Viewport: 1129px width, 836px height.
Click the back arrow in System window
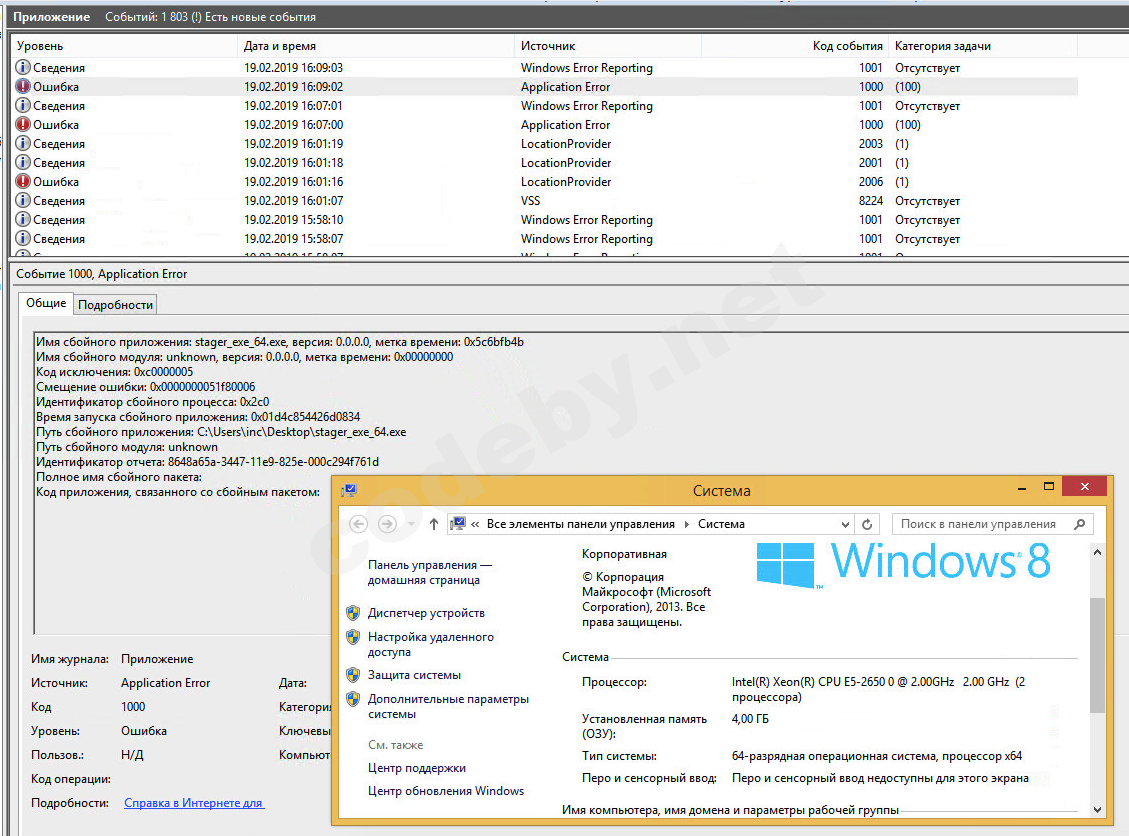click(359, 524)
